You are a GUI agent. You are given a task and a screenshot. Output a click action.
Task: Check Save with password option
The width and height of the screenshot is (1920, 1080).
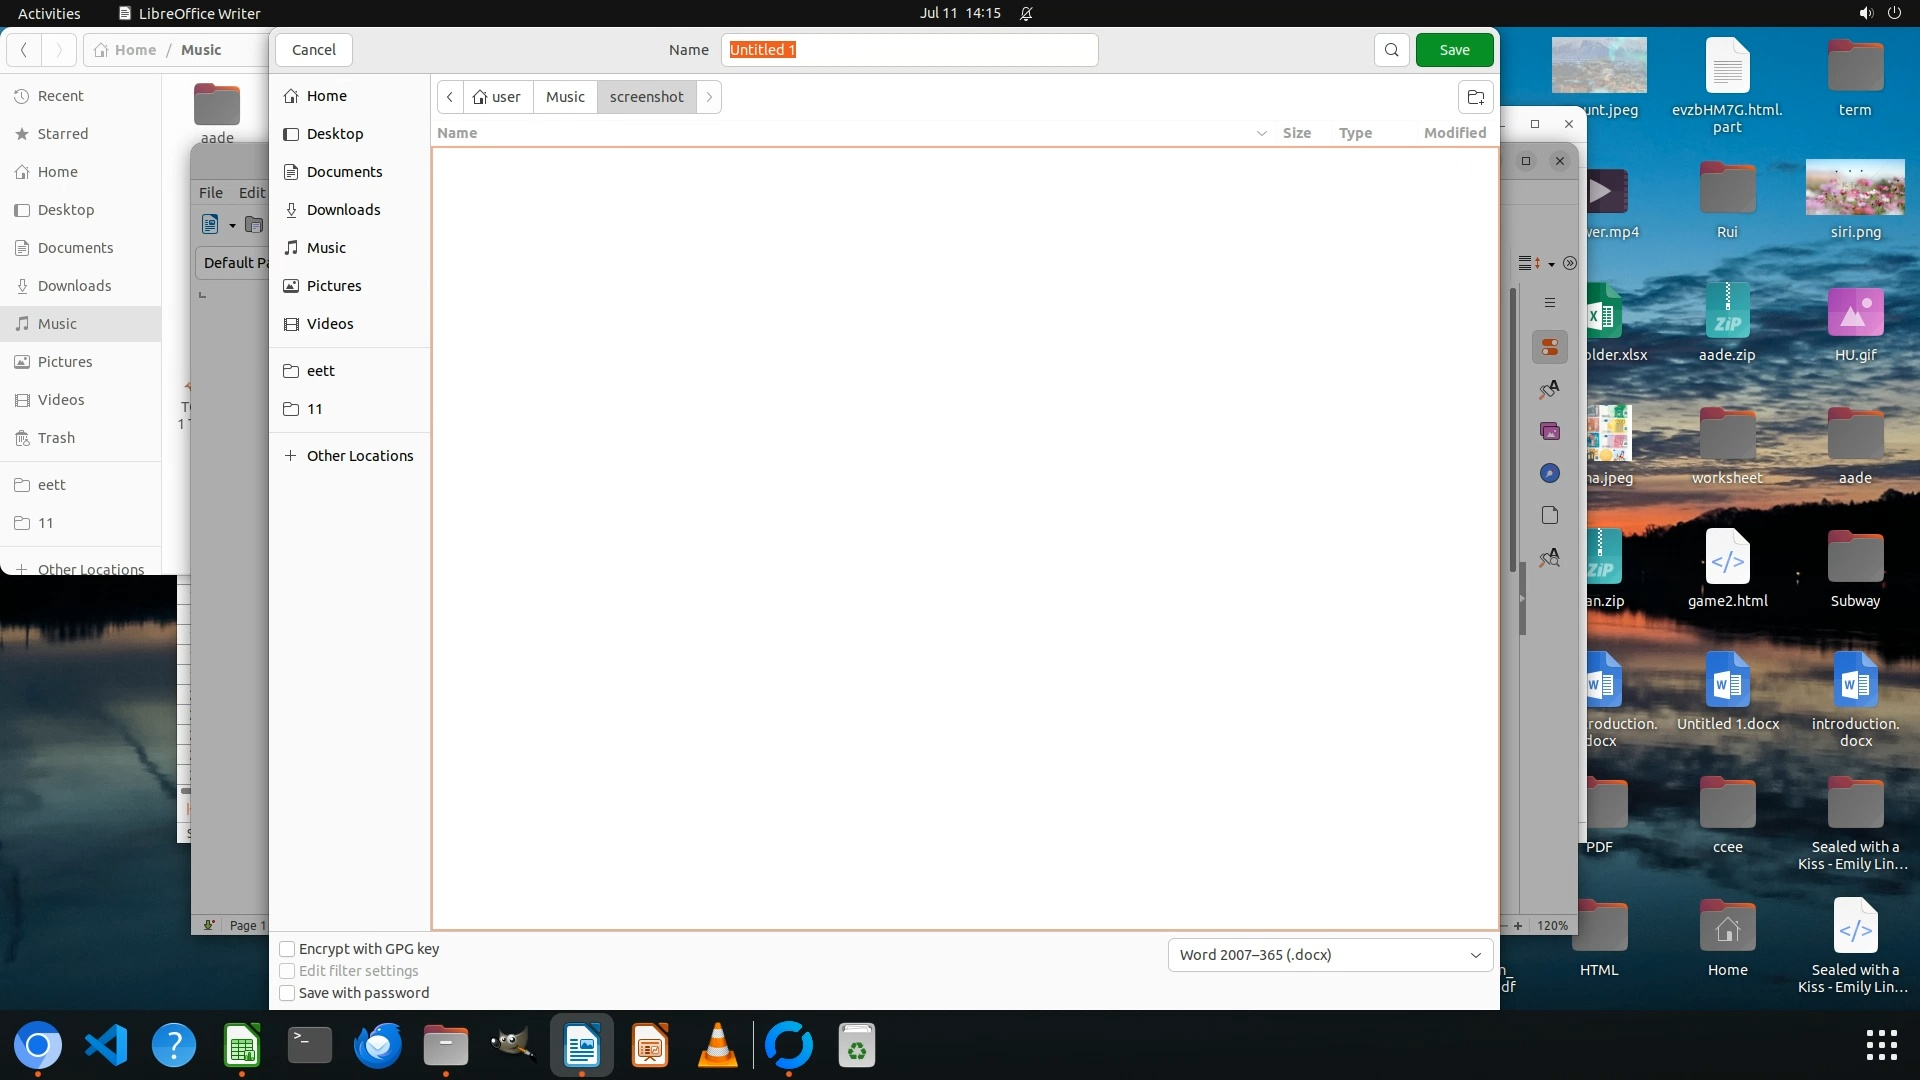pyautogui.click(x=288, y=993)
